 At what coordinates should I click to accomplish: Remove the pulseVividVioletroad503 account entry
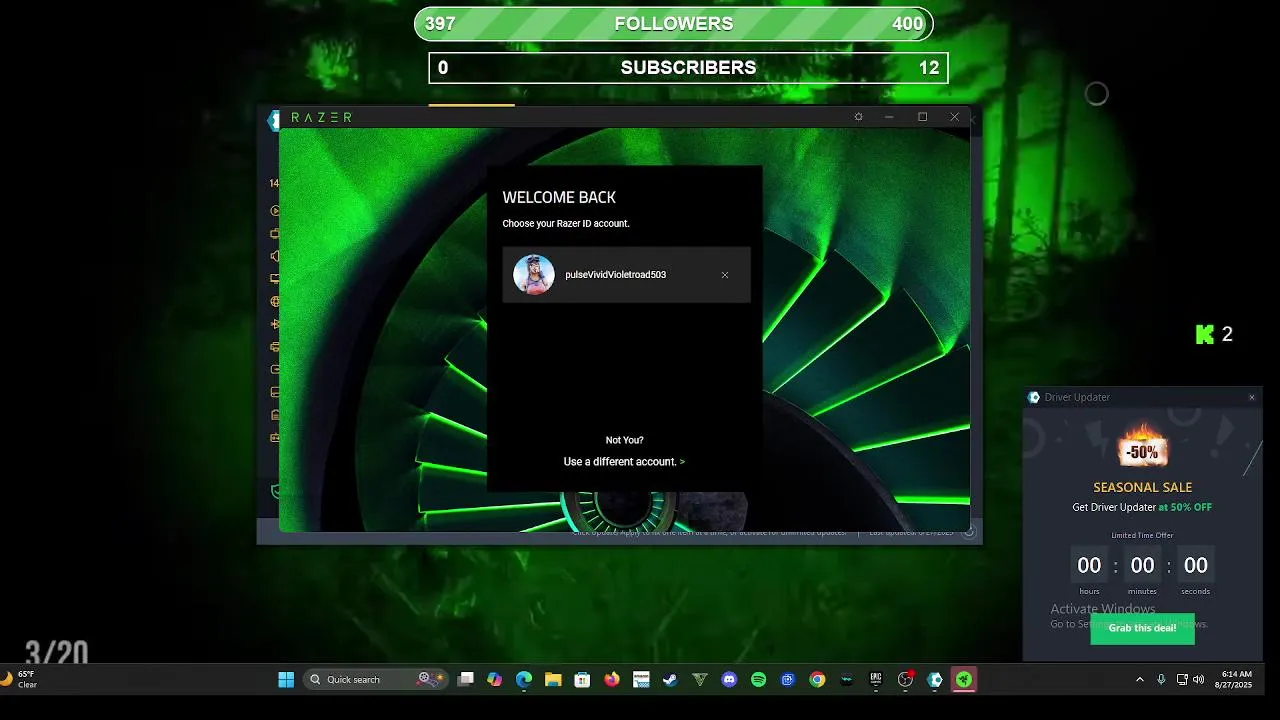[725, 275]
